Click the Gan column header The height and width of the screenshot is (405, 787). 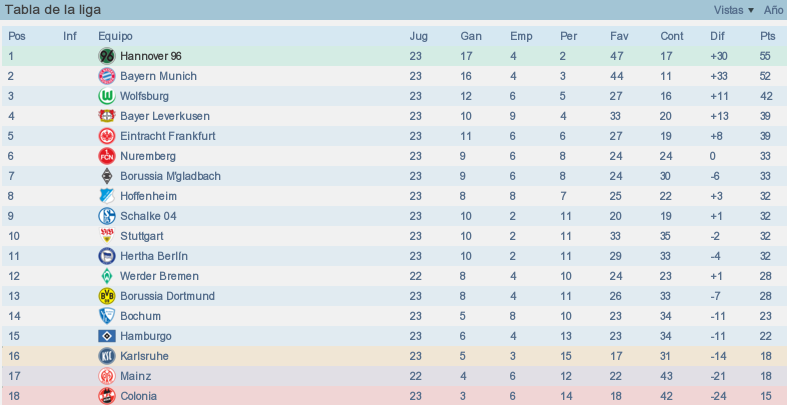pyautogui.click(x=471, y=36)
